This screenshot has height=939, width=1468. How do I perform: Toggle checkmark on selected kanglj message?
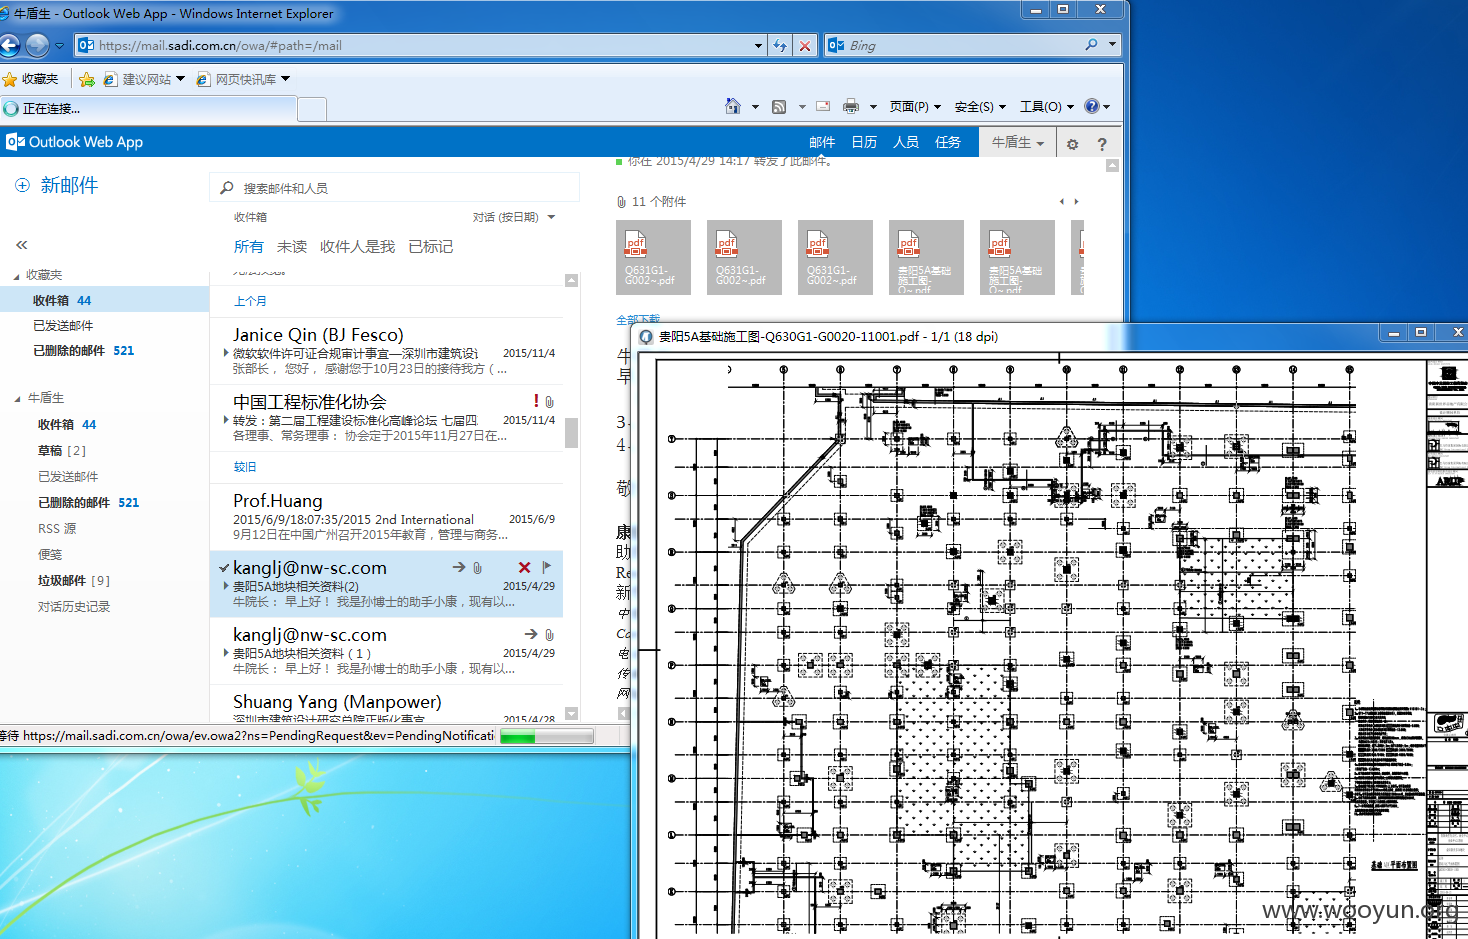(x=224, y=567)
